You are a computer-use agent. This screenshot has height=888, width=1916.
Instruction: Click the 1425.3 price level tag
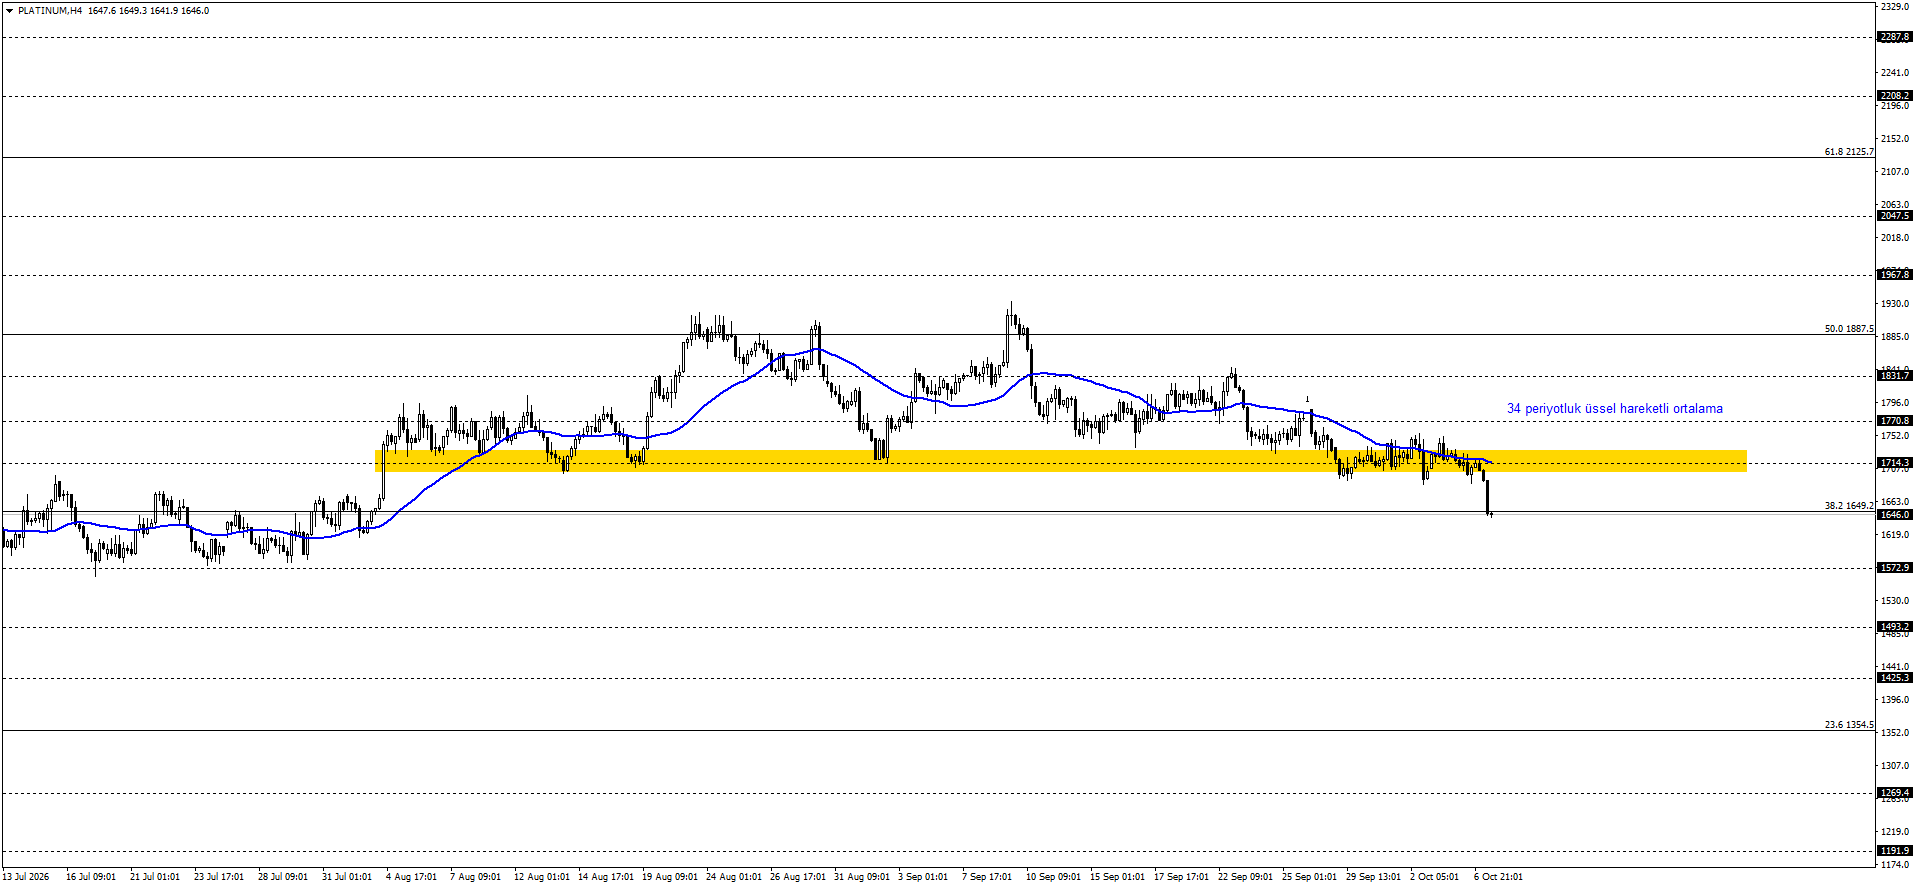click(x=1895, y=678)
